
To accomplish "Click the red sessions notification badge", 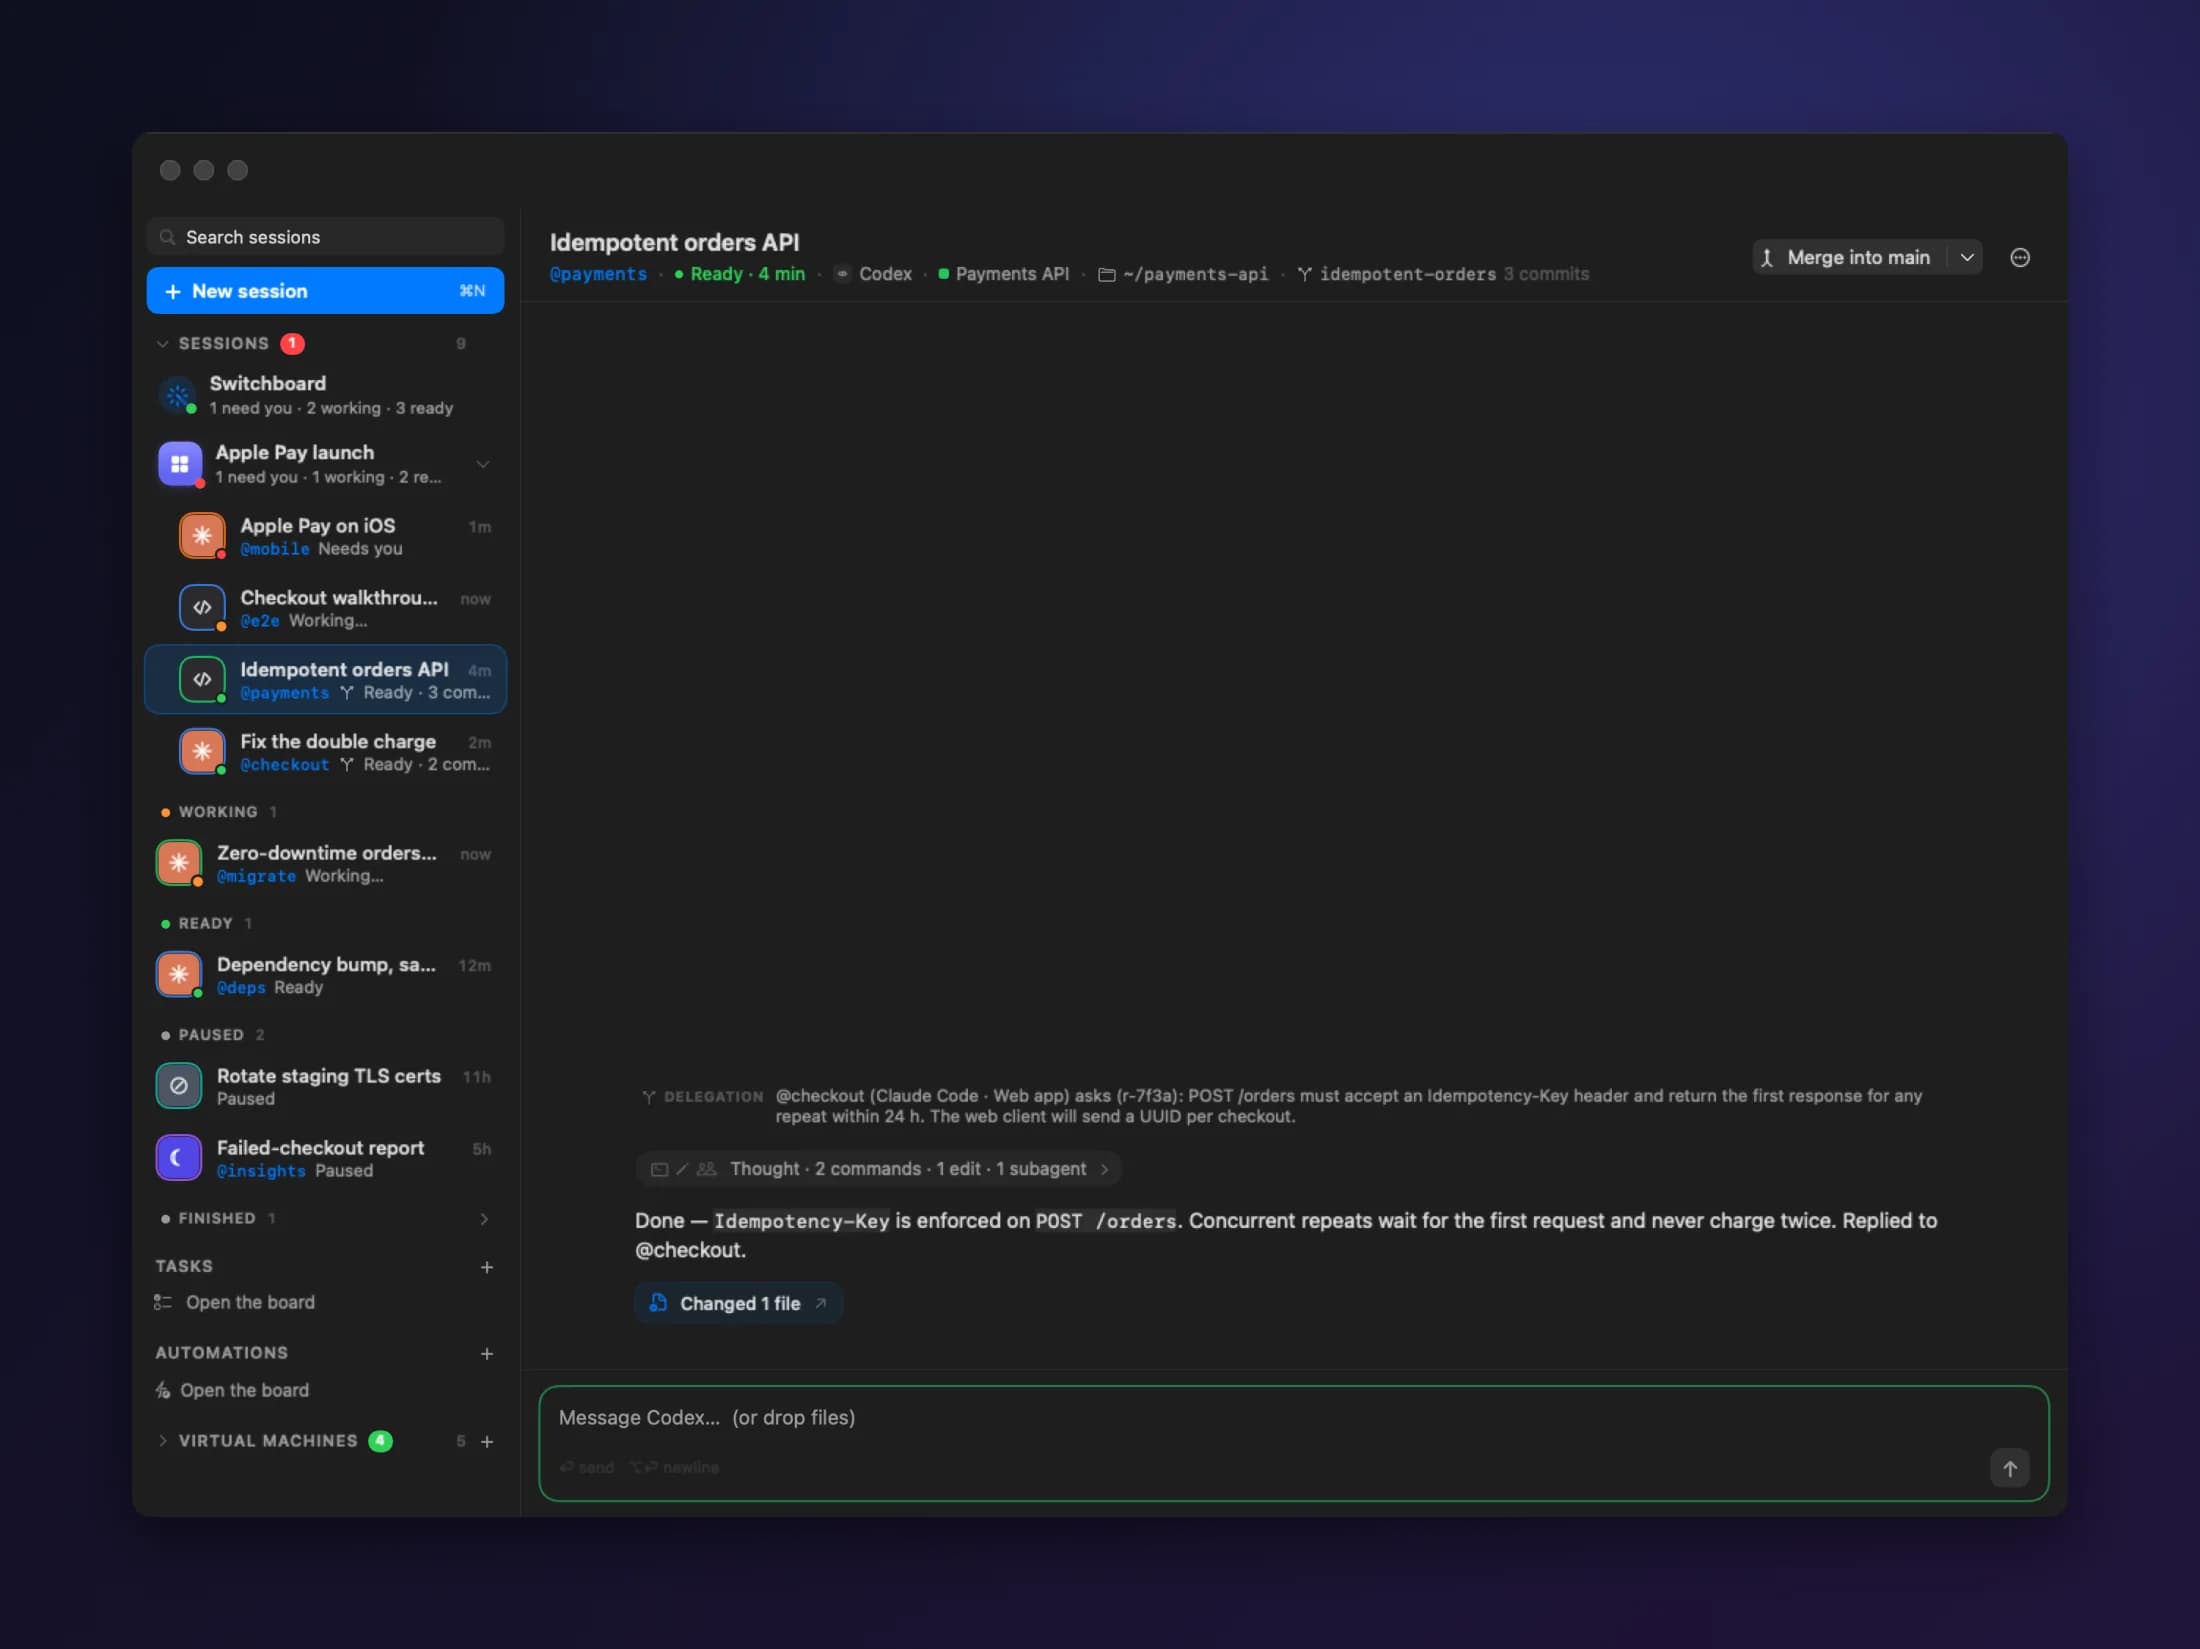I will click(292, 343).
